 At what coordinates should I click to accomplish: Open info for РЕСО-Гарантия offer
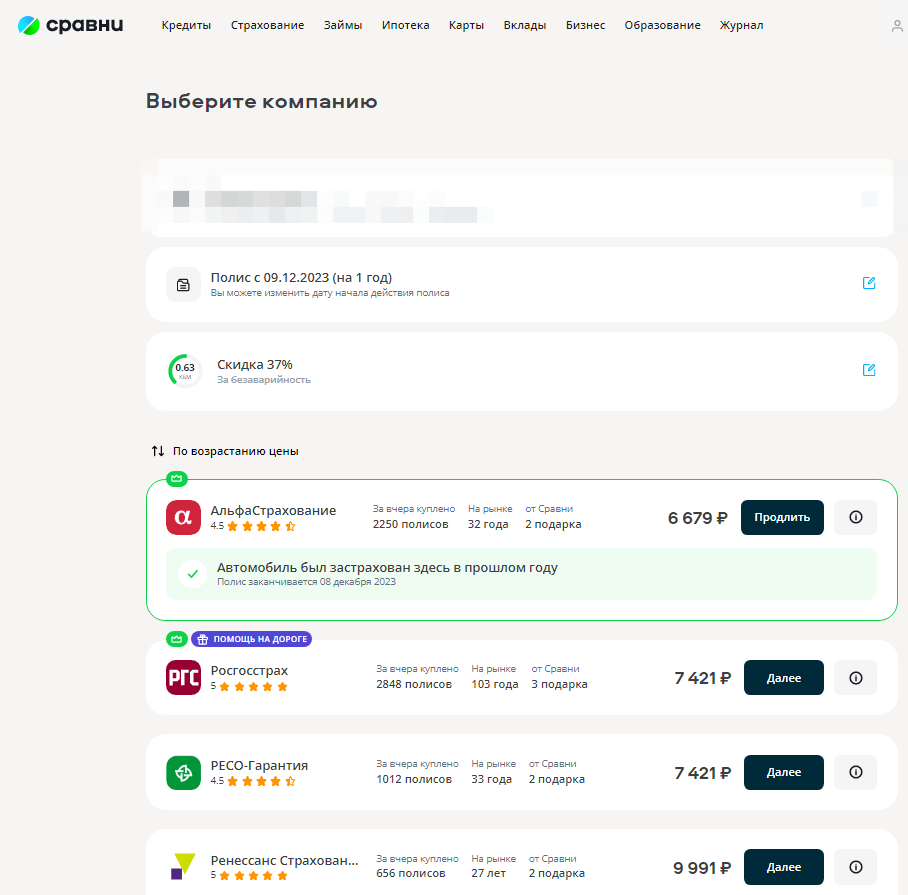click(x=855, y=772)
